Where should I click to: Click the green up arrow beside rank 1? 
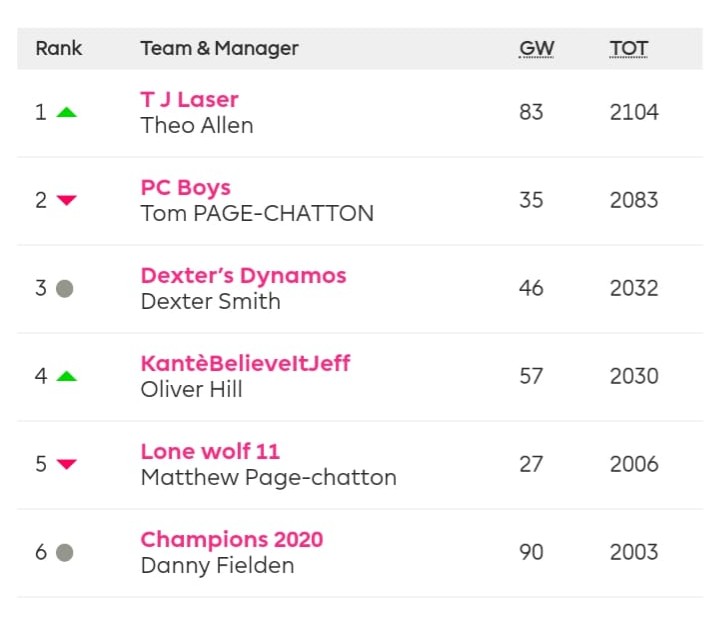[x=66, y=112]
